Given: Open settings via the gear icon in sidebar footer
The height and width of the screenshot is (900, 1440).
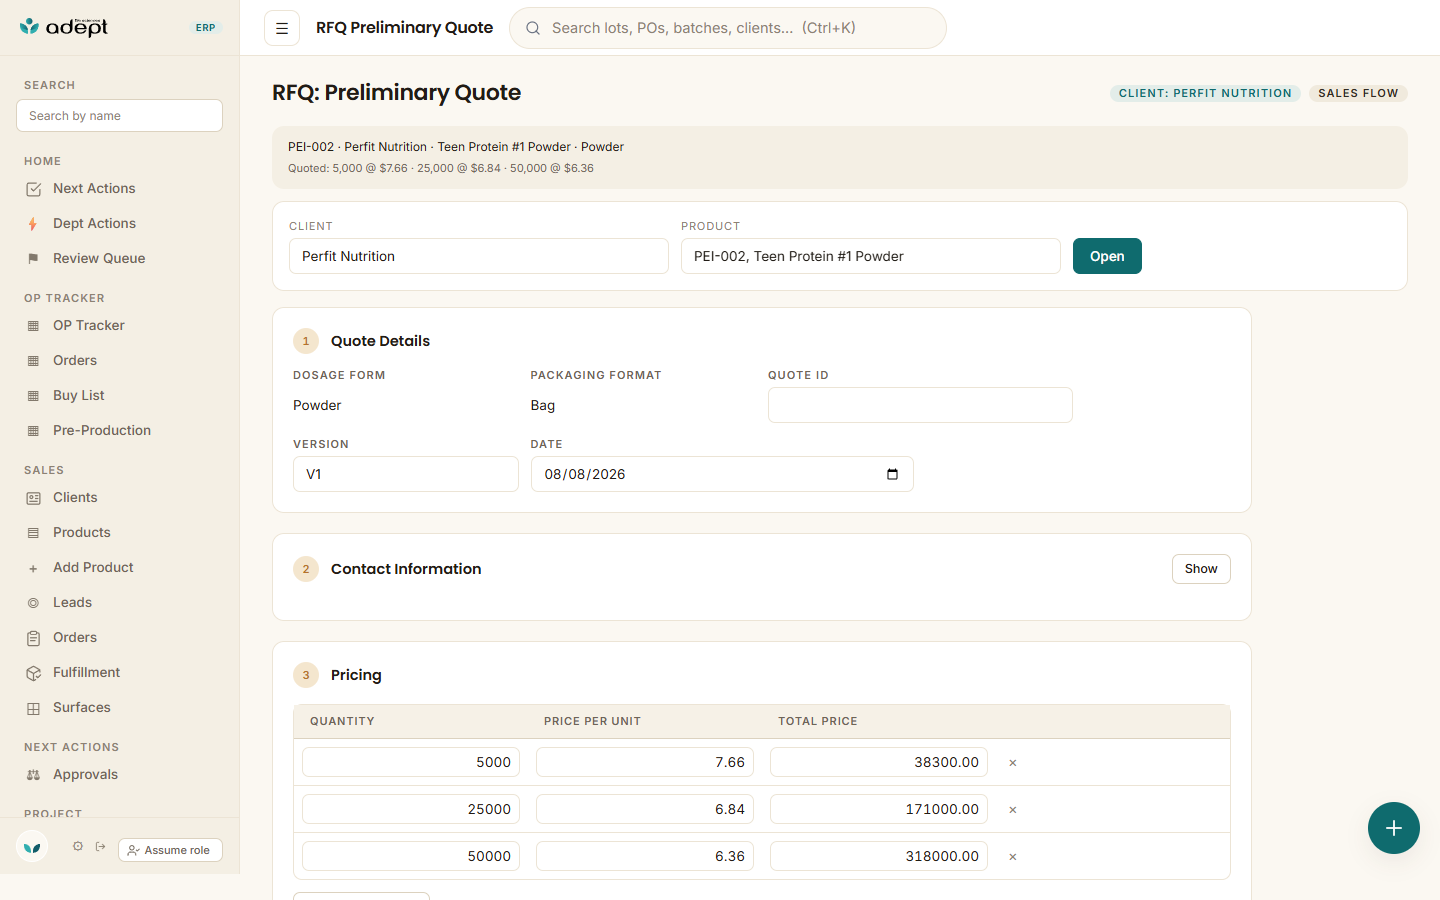Looking at the screenshot, I should pos(78,846).
